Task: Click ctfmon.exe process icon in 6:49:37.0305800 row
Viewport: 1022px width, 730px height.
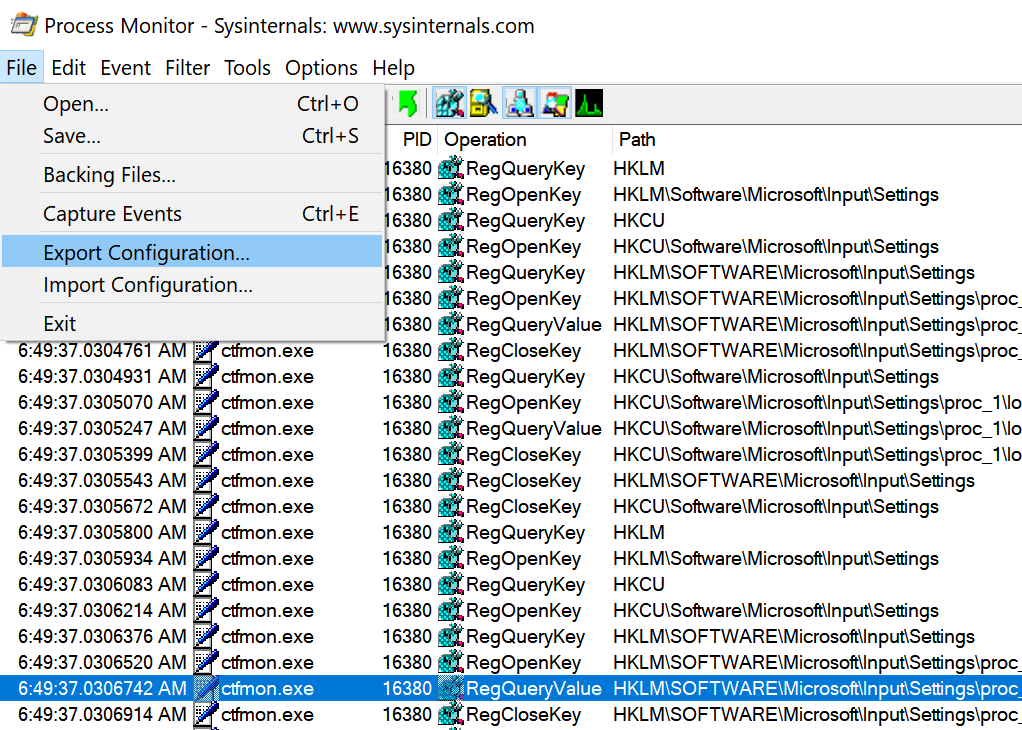Action: (206, 533)
